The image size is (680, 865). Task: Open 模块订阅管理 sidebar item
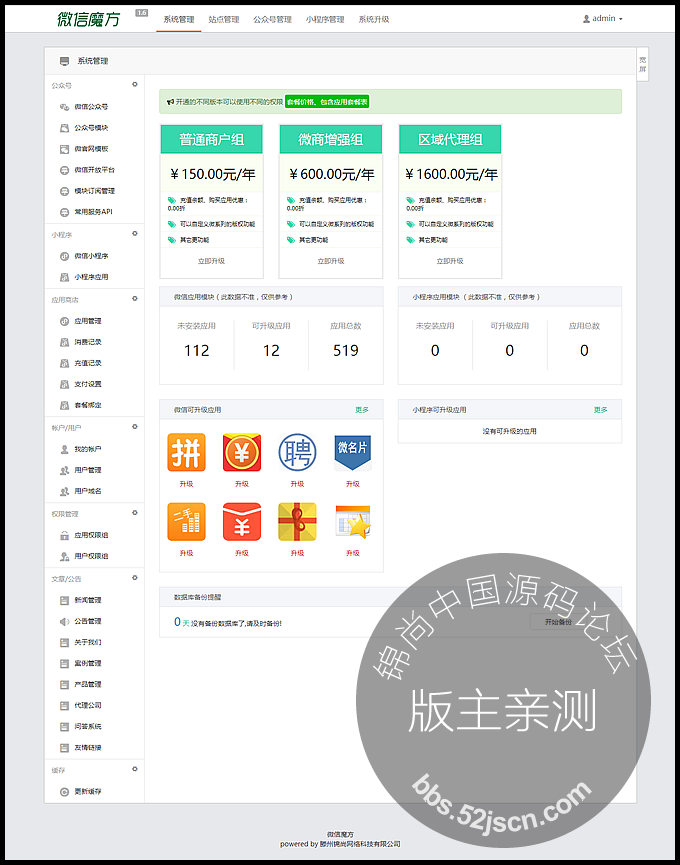(x=94, y=191)
